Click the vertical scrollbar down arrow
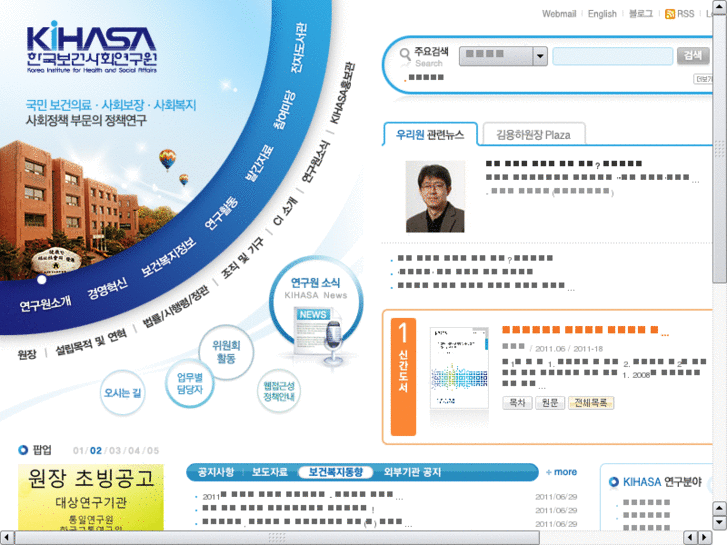The width and height of the screenshot is (727, 545). point(719,523)
